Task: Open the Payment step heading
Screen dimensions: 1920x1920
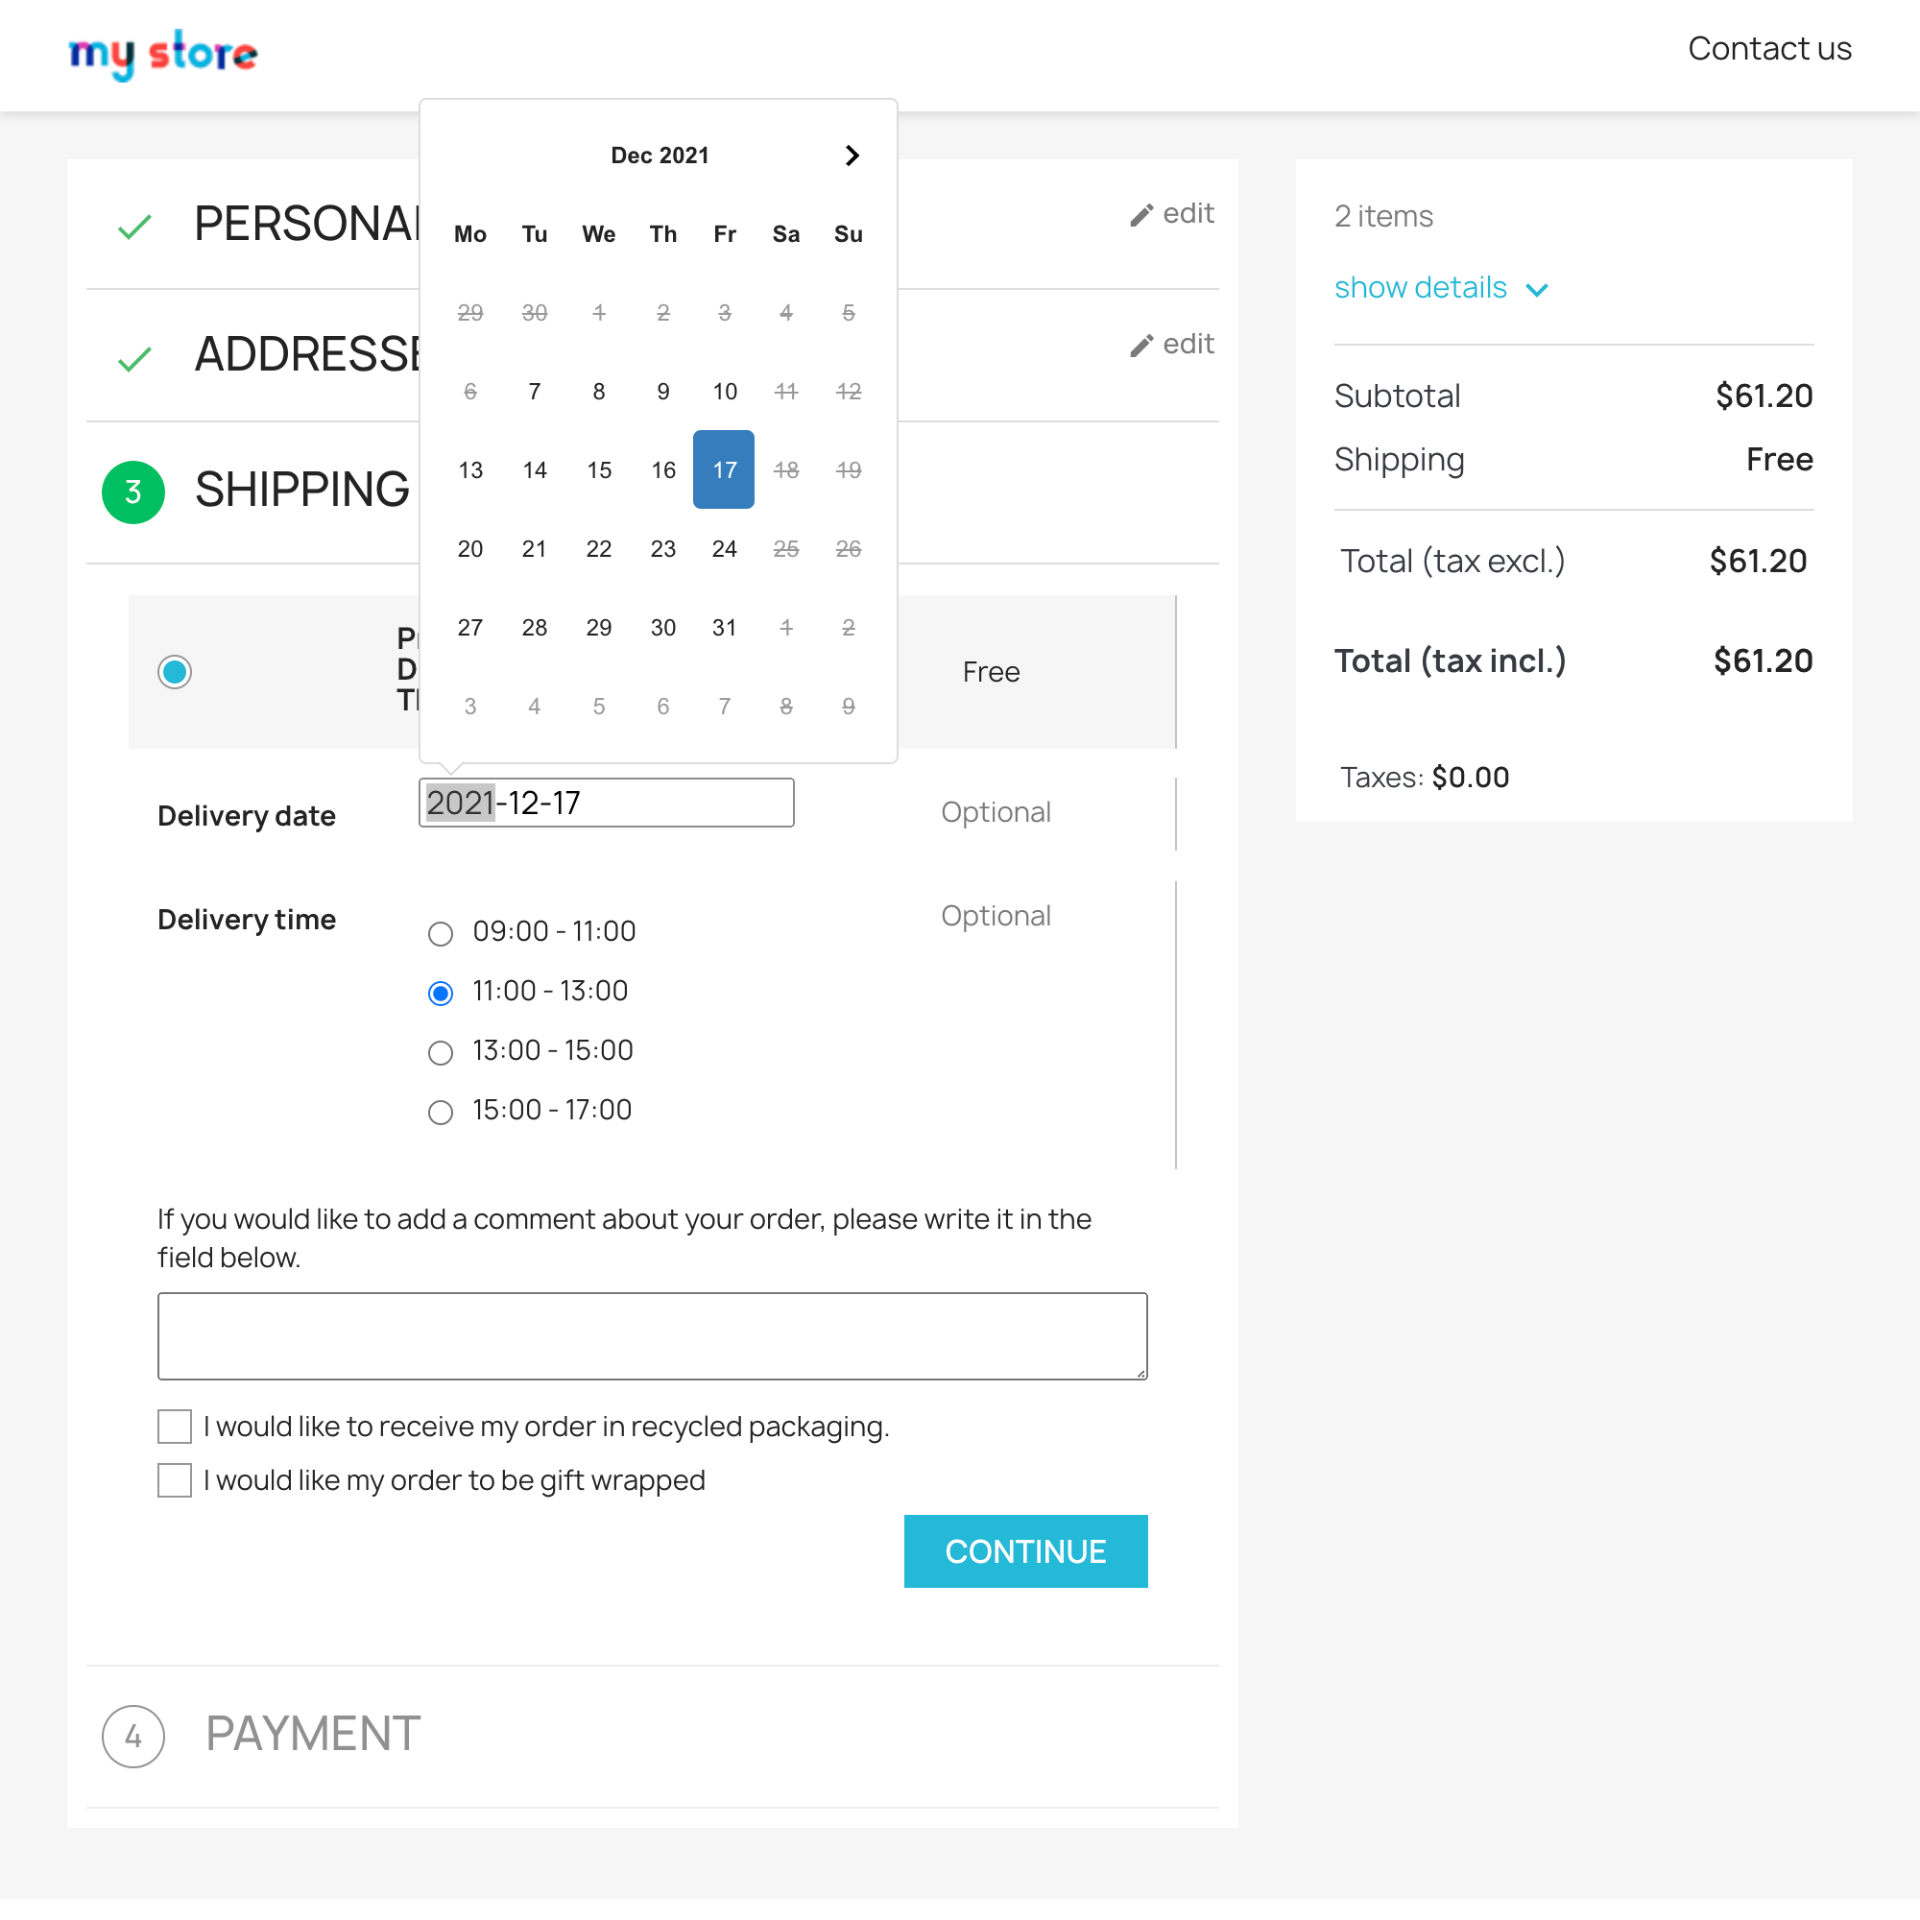Action: click(x=313, y=1734)
